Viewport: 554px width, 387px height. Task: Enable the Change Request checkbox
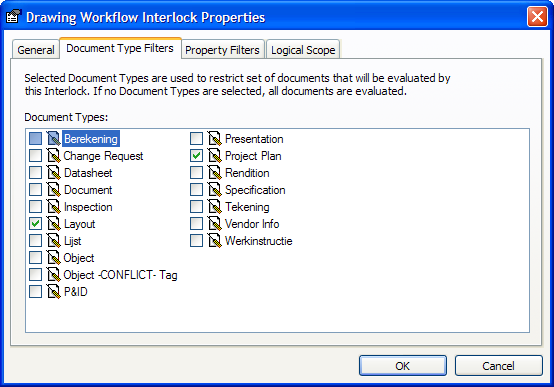[x=35, y=156]
